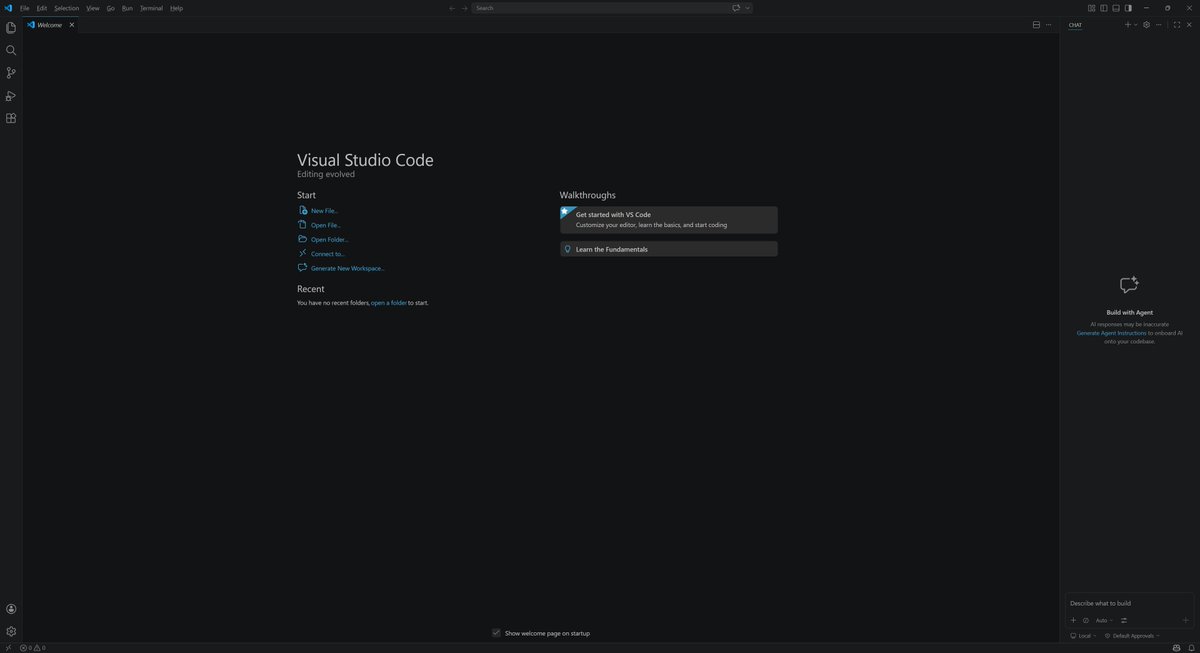
Task: Expand the dropdown next to title bar chat icon
Action: 747,8
